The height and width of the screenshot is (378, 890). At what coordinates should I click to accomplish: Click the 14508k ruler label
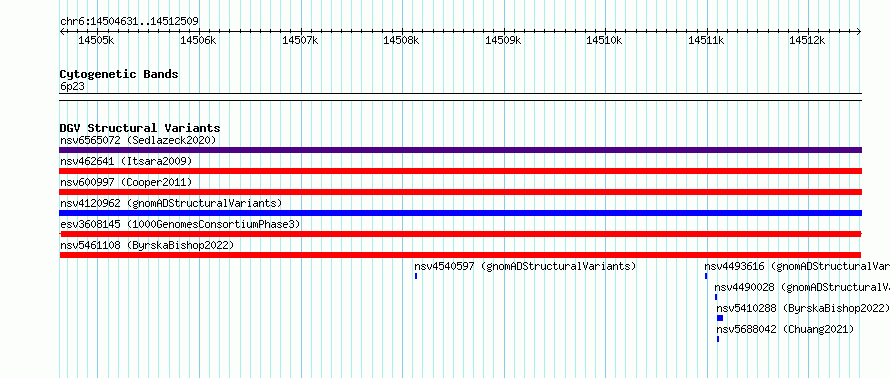coord(401,40)
